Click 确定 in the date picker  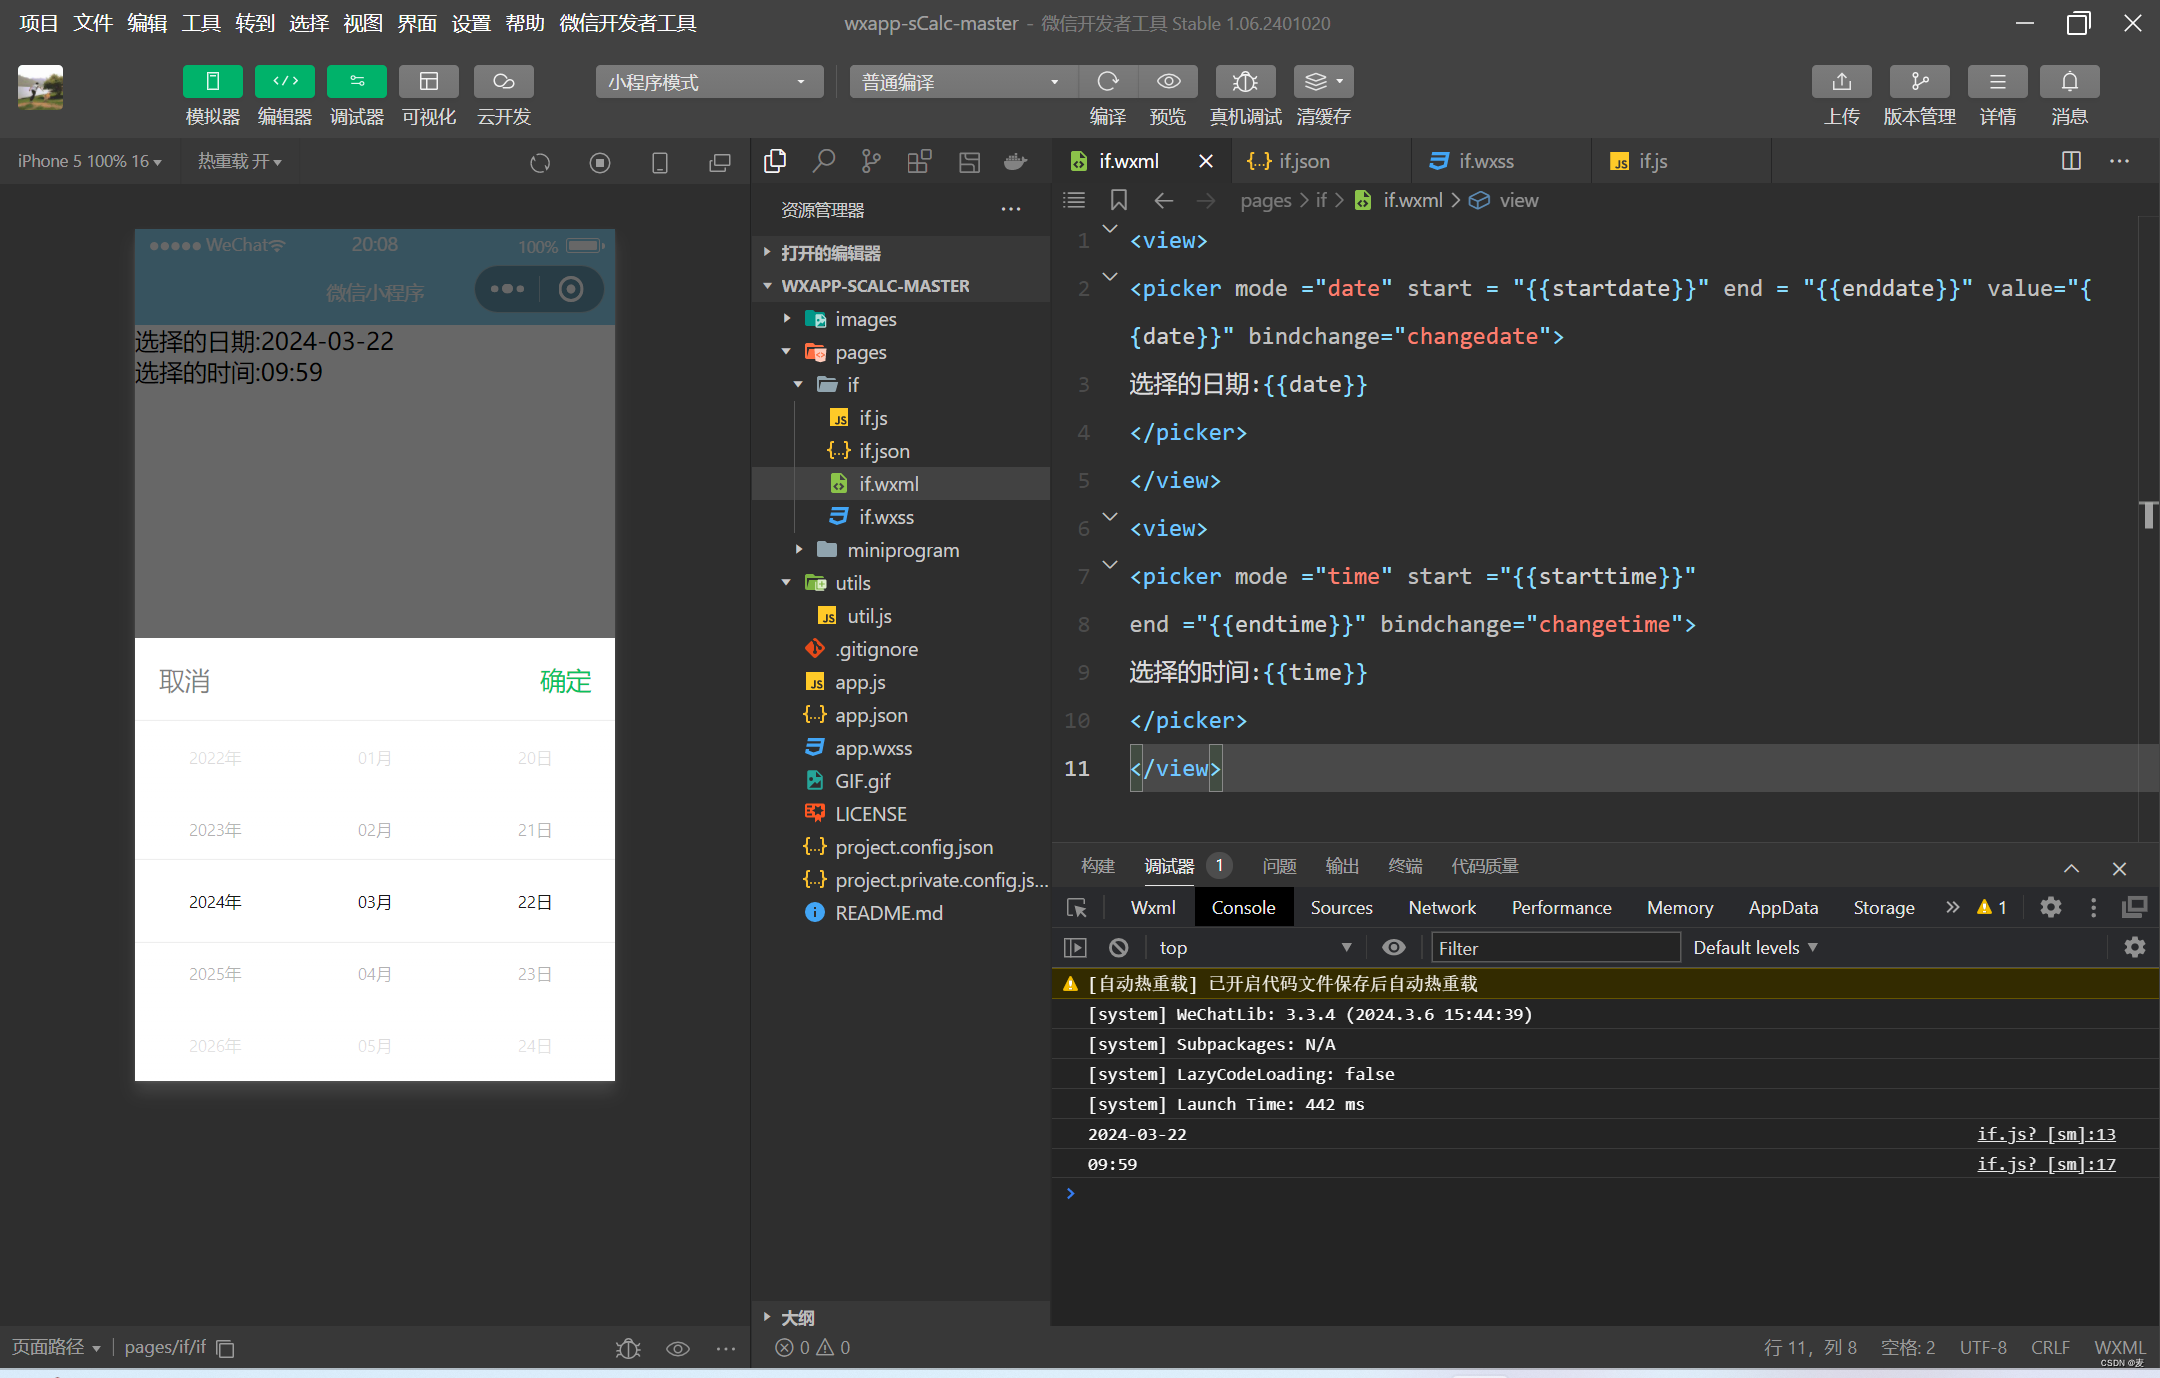point(565,681)
